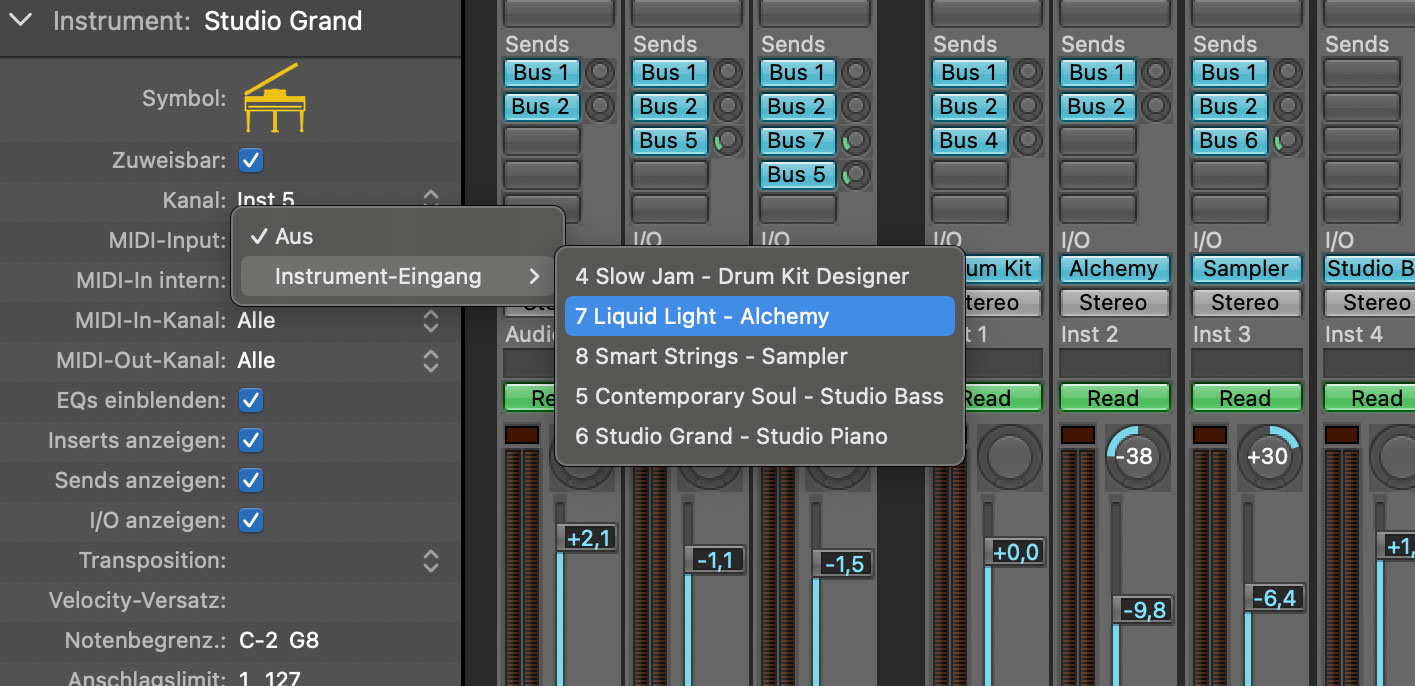
Task: Uncheck EQs einblenden
Action: (251, 400)
